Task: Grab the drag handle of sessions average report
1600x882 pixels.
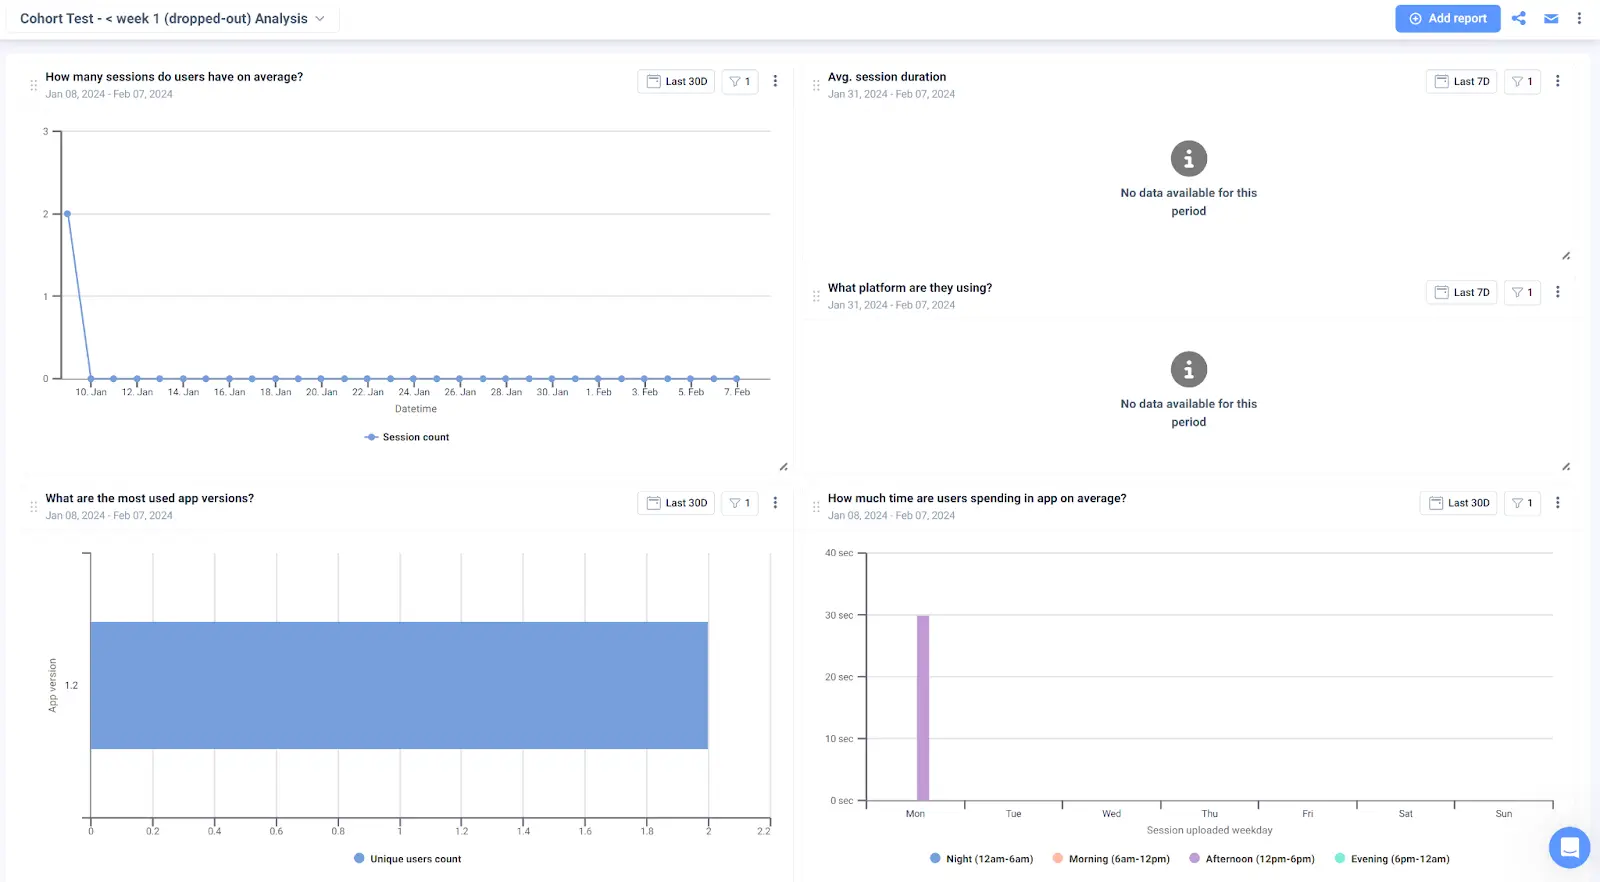Action: click(33, 86)
